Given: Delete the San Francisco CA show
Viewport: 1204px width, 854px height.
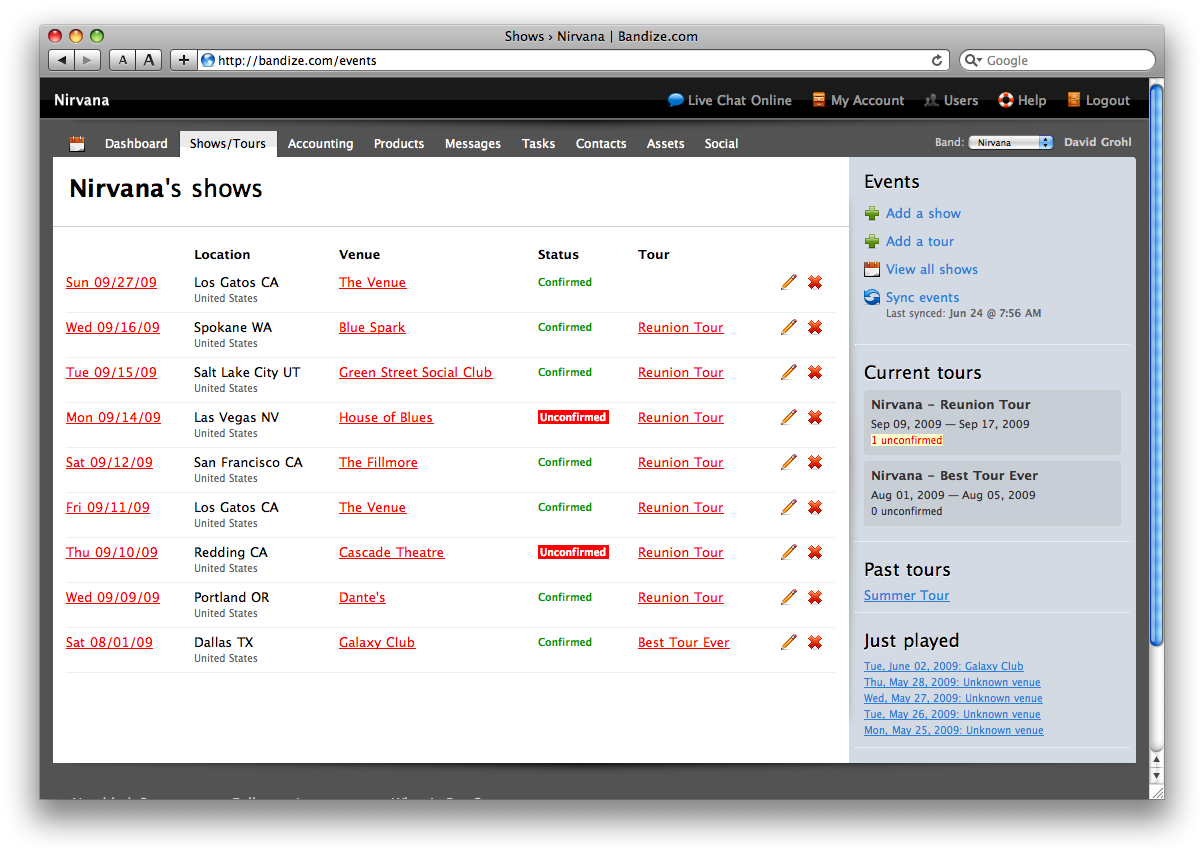Looking at the screenshot, I should (x=815, y=462).
